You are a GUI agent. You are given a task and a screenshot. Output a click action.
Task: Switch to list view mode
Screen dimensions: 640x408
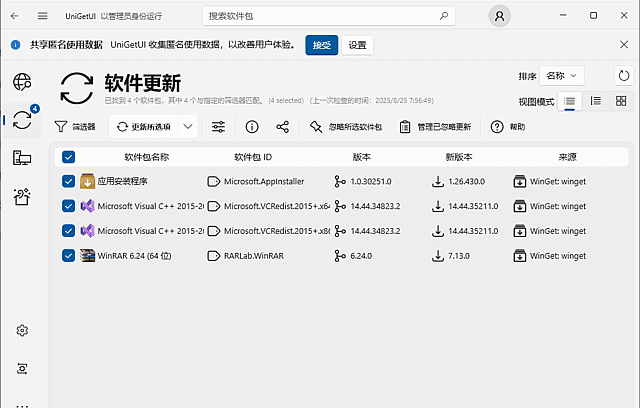pos(569,101)
